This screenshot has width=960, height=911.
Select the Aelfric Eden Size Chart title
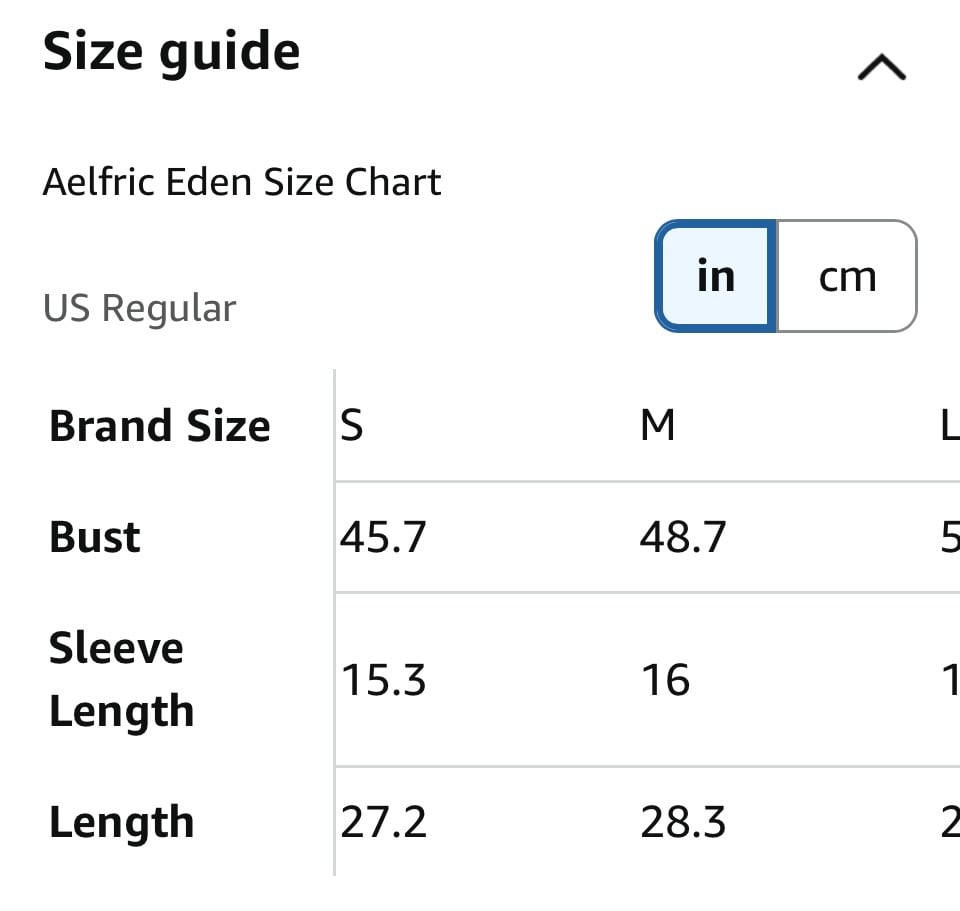click(x=242, y=182)
